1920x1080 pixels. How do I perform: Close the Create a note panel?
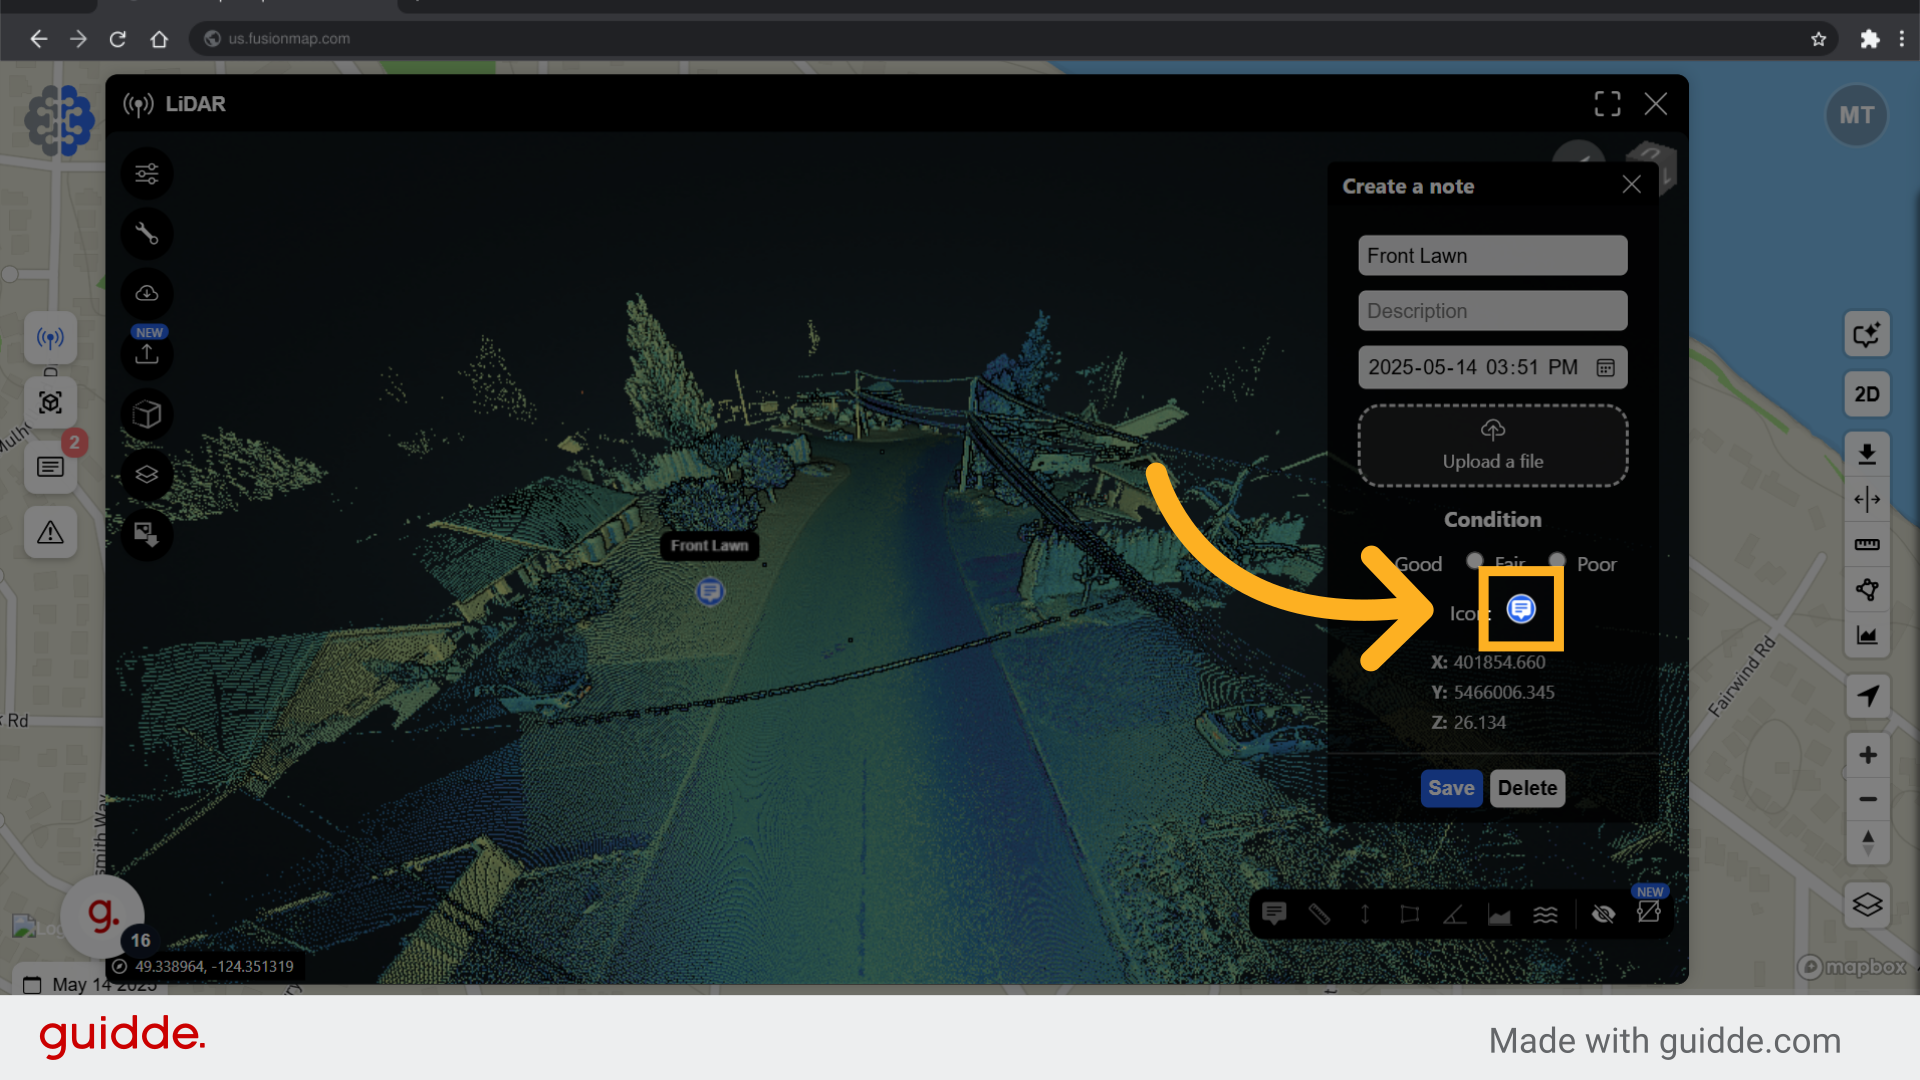1631,185
